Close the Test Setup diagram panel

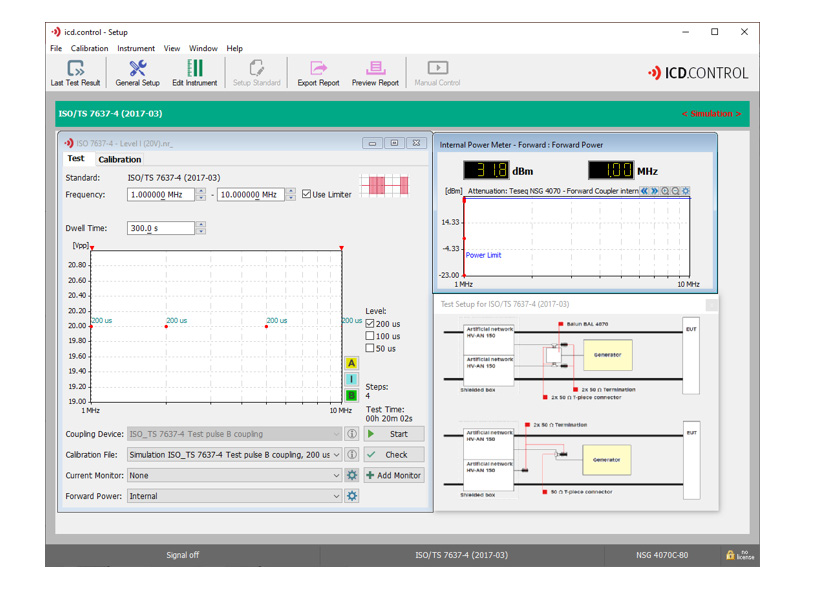(712, 305)
